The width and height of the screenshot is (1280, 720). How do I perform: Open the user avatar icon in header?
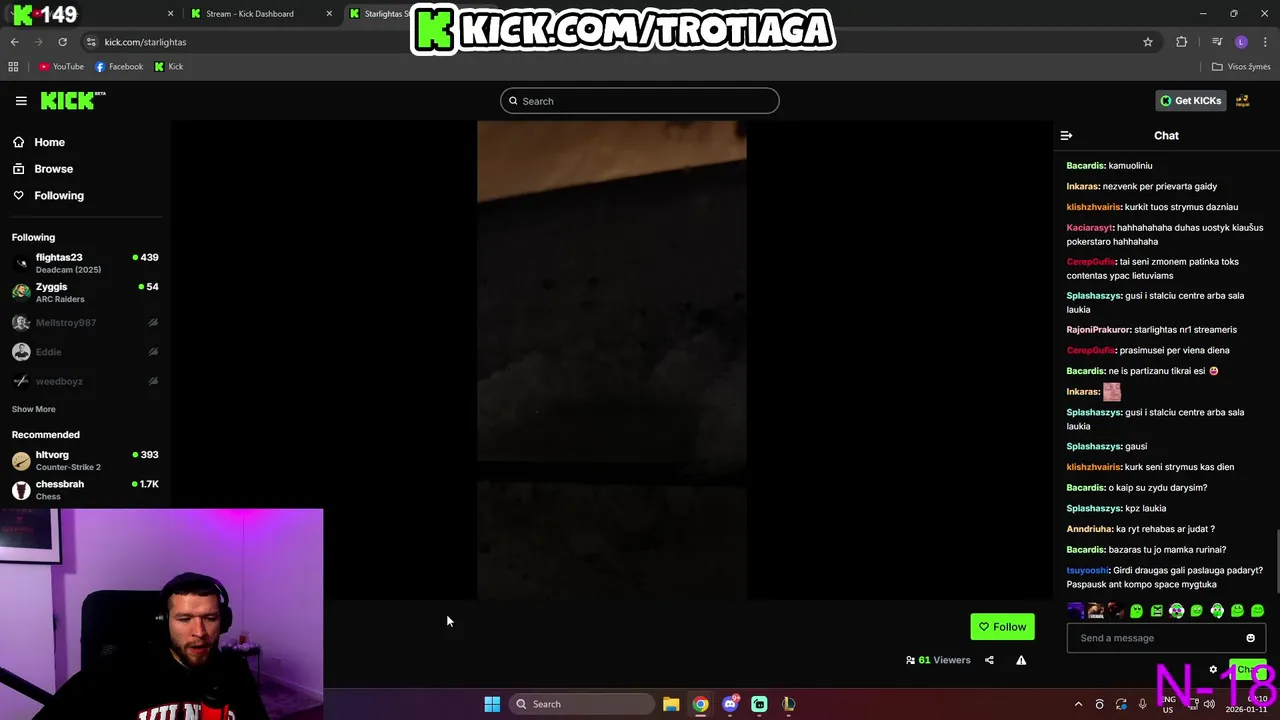[1242, 101]
